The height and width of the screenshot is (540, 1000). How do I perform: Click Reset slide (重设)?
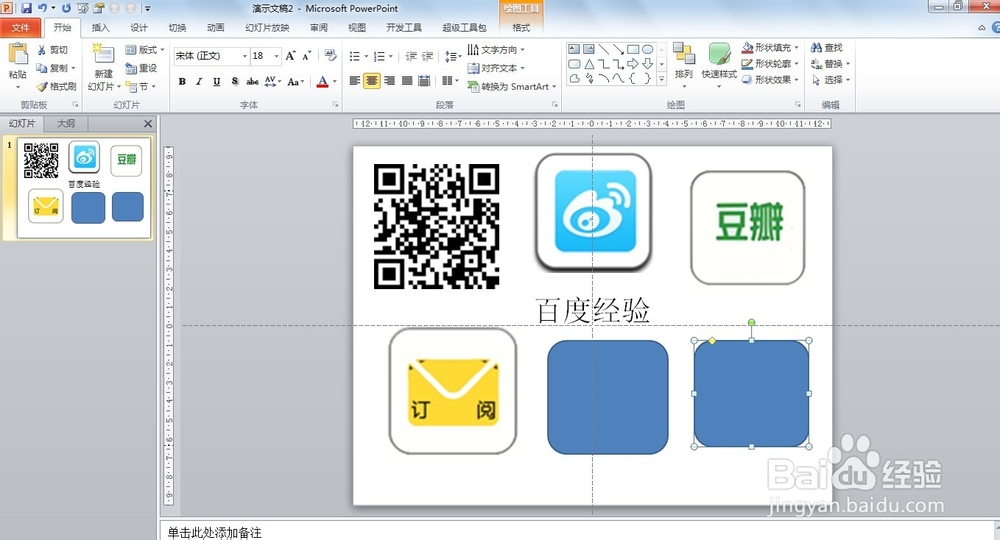pos(141,68)
